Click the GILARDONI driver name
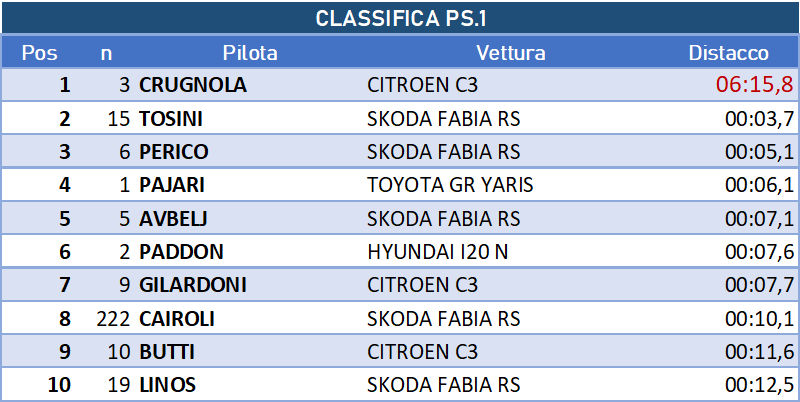This screenshot has height=402, width=800. tap(192, 285)
